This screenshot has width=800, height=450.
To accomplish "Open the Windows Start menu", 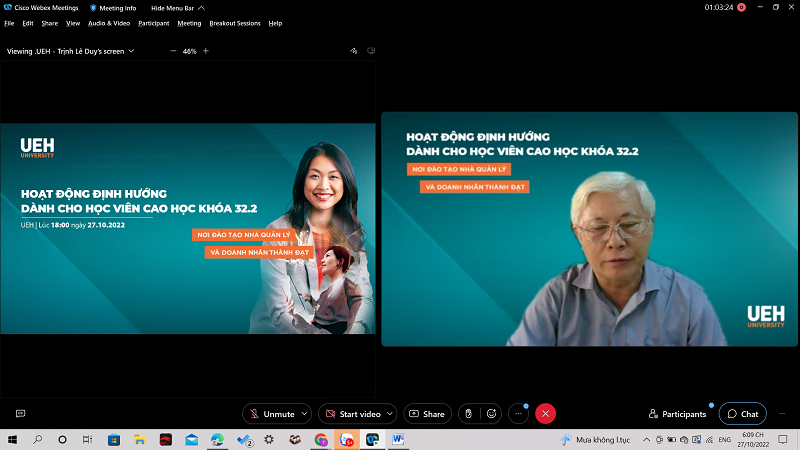I will [x=12, y=440].
